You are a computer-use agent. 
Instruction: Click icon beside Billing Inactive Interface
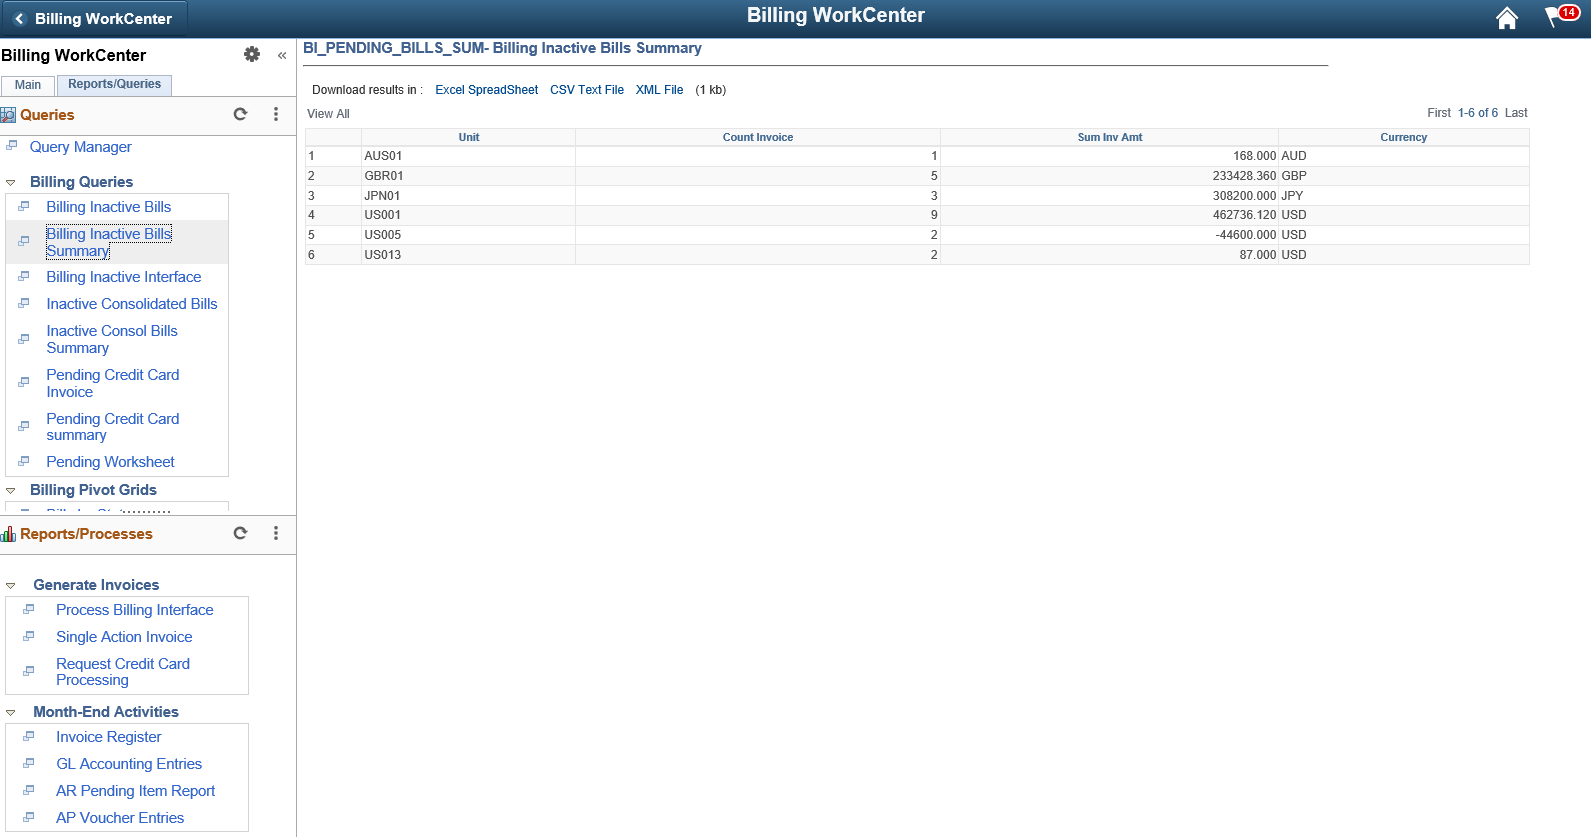24,276
